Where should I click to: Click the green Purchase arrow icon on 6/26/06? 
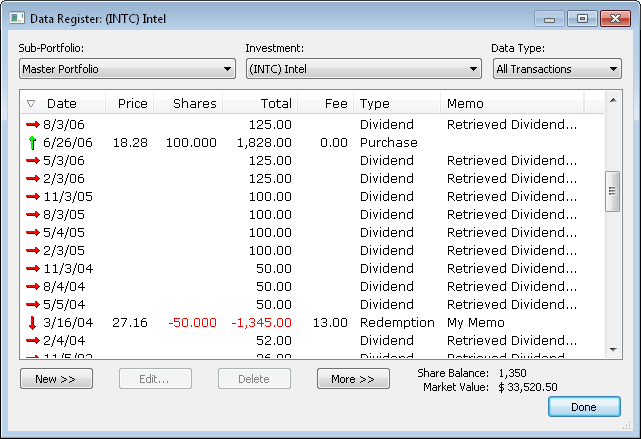pyautogui.click(x=32, y=143)
